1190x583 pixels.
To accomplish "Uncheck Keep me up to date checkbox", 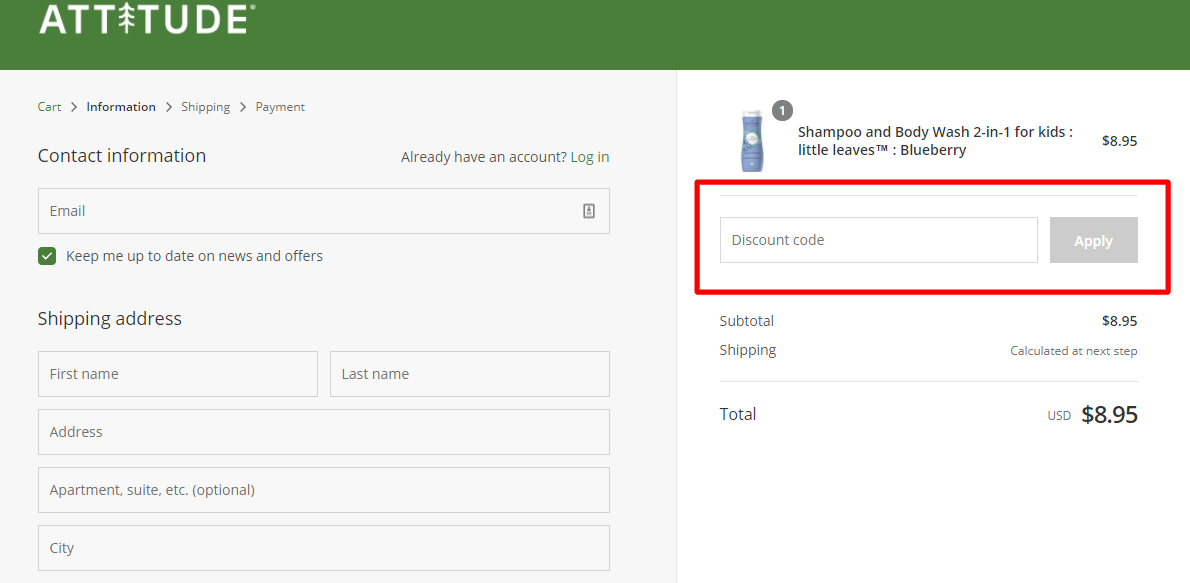I will [x=47, y=256].
